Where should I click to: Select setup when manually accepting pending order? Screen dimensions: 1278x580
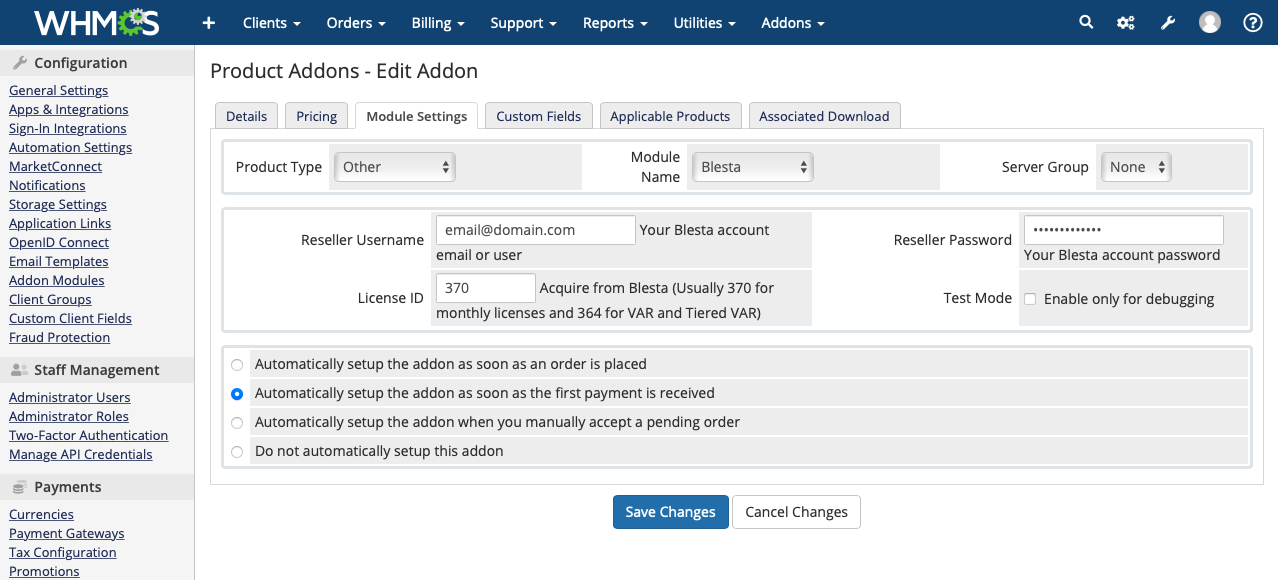237,423
